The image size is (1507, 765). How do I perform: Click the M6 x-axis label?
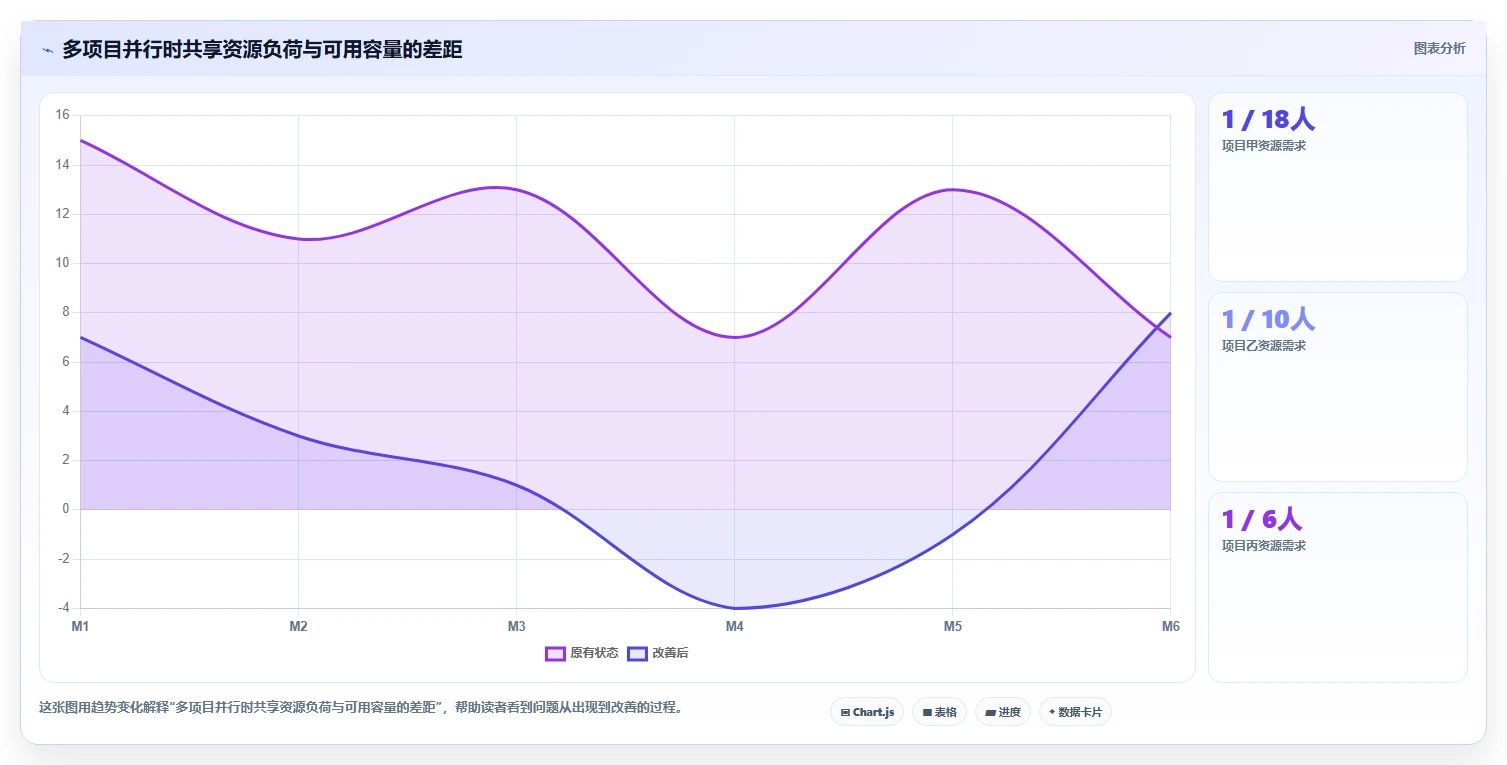[x=1170, y=627]
